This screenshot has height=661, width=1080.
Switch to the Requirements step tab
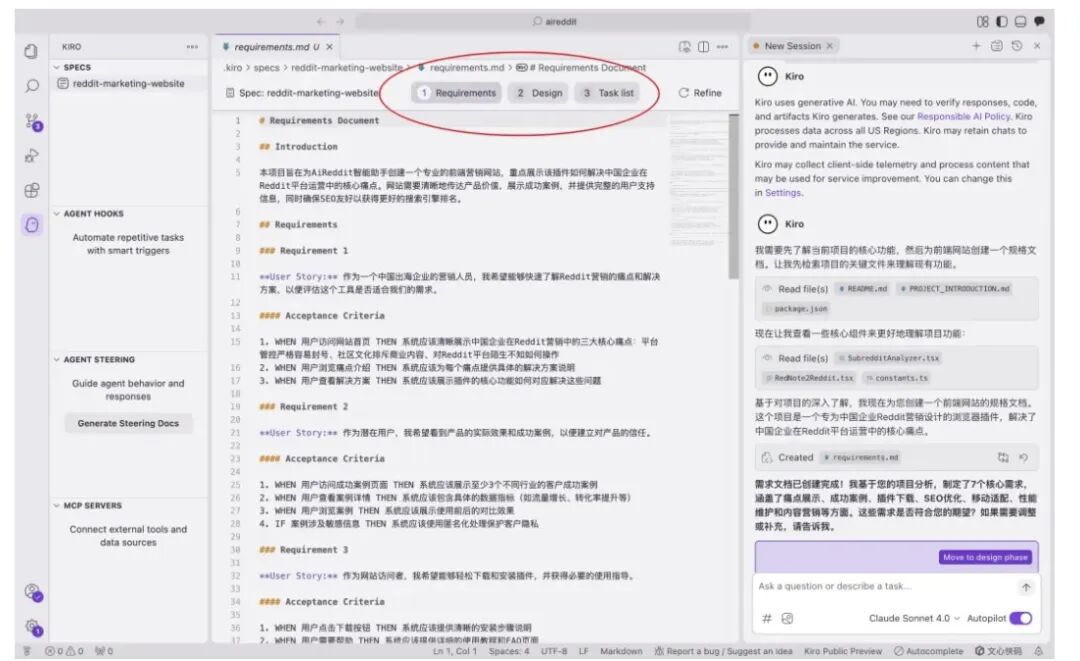[x=457, y=93]
